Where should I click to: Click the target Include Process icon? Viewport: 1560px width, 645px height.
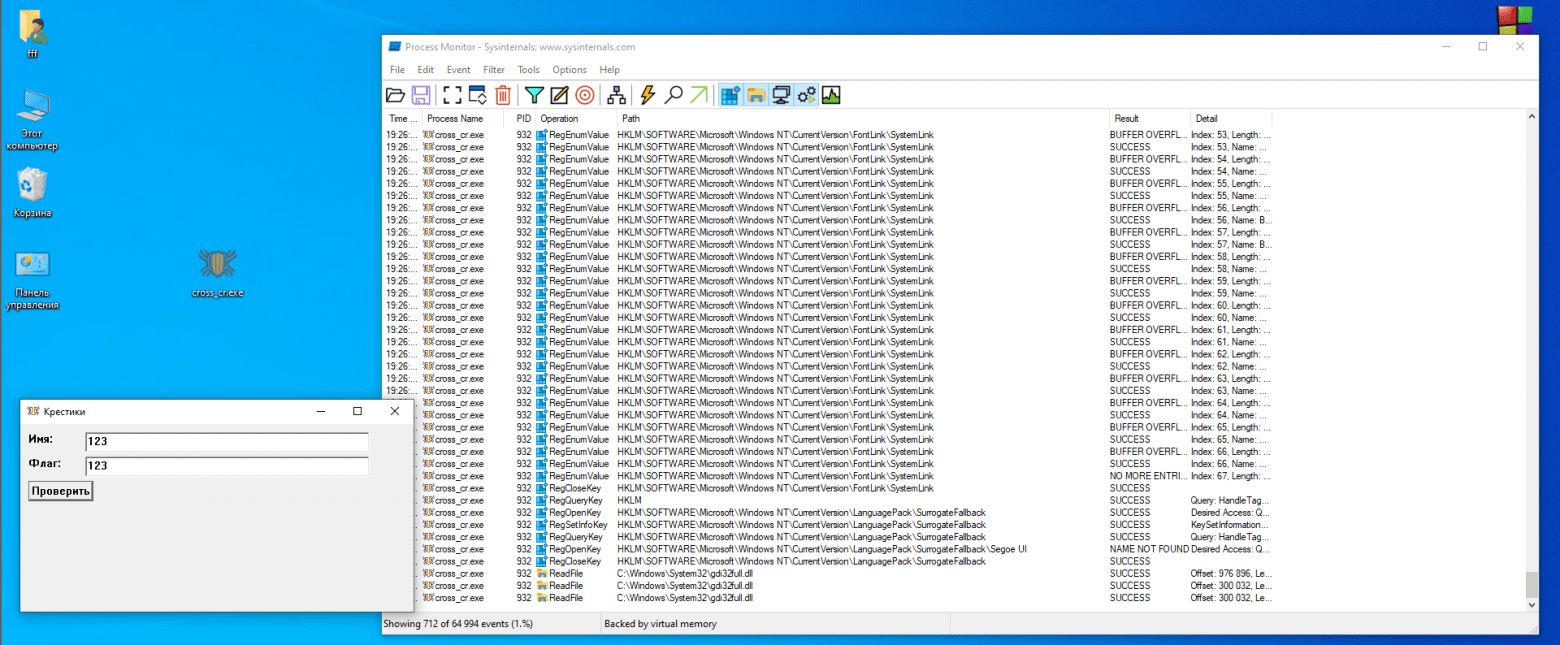pyautogui.click(x=585, y=95)
